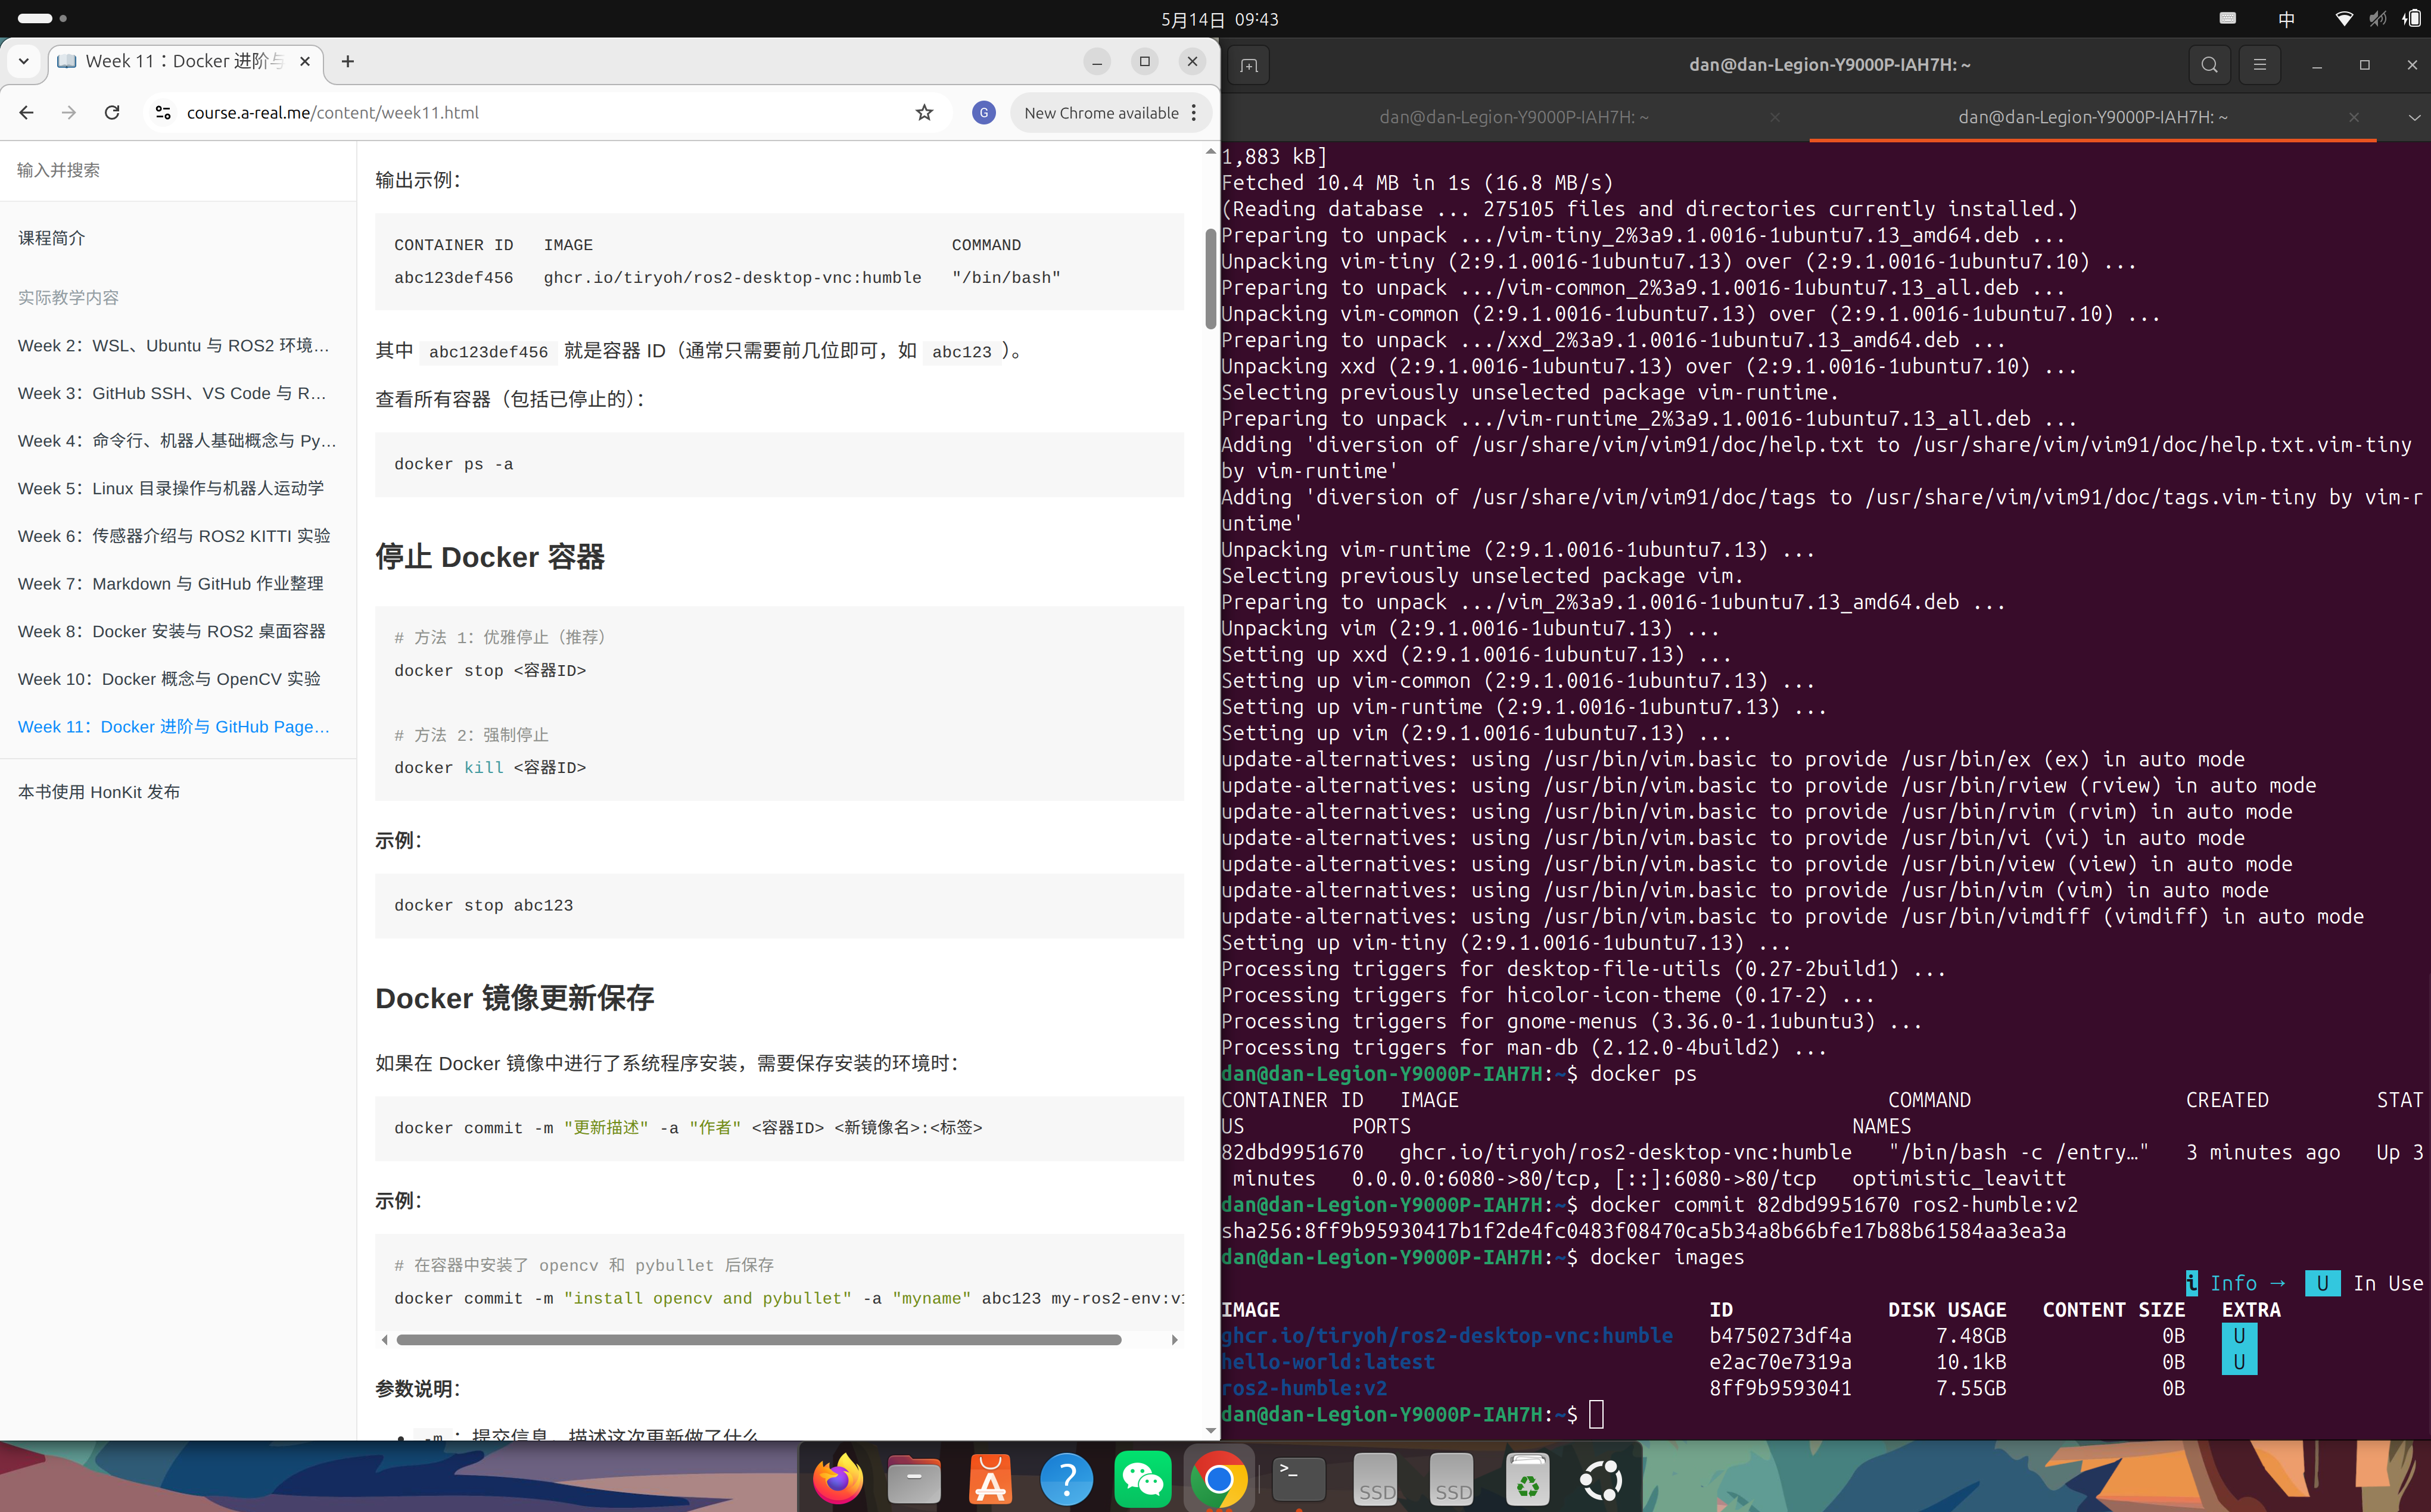
Task: Go forward in Chrome history
Action: pos(69,113)
